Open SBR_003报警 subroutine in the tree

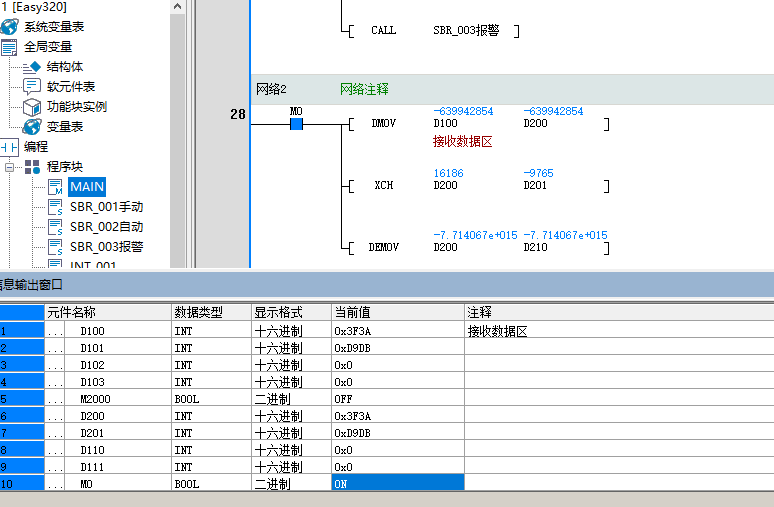(x=106, y=247)
